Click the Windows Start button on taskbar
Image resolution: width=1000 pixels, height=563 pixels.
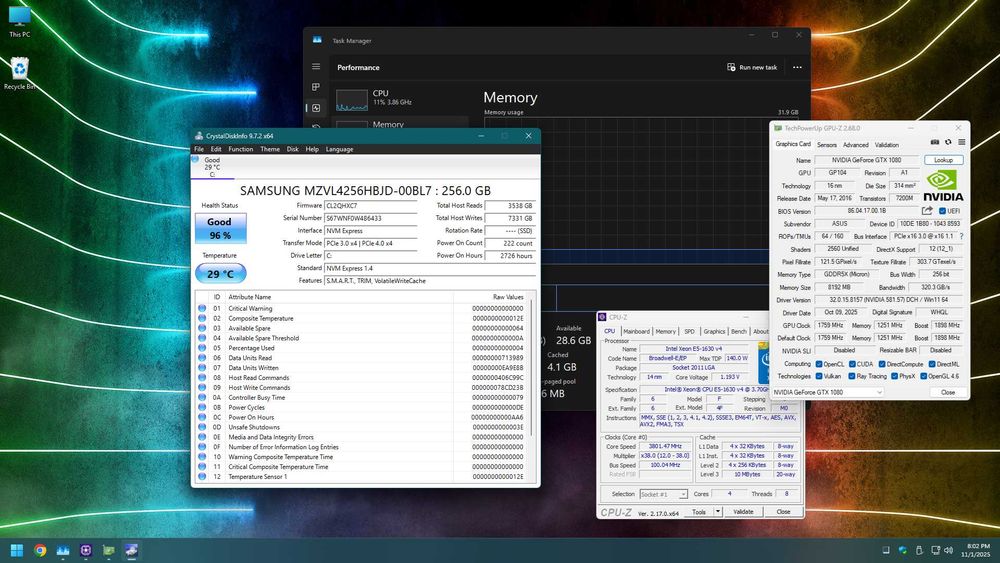[x=17, y=550]
